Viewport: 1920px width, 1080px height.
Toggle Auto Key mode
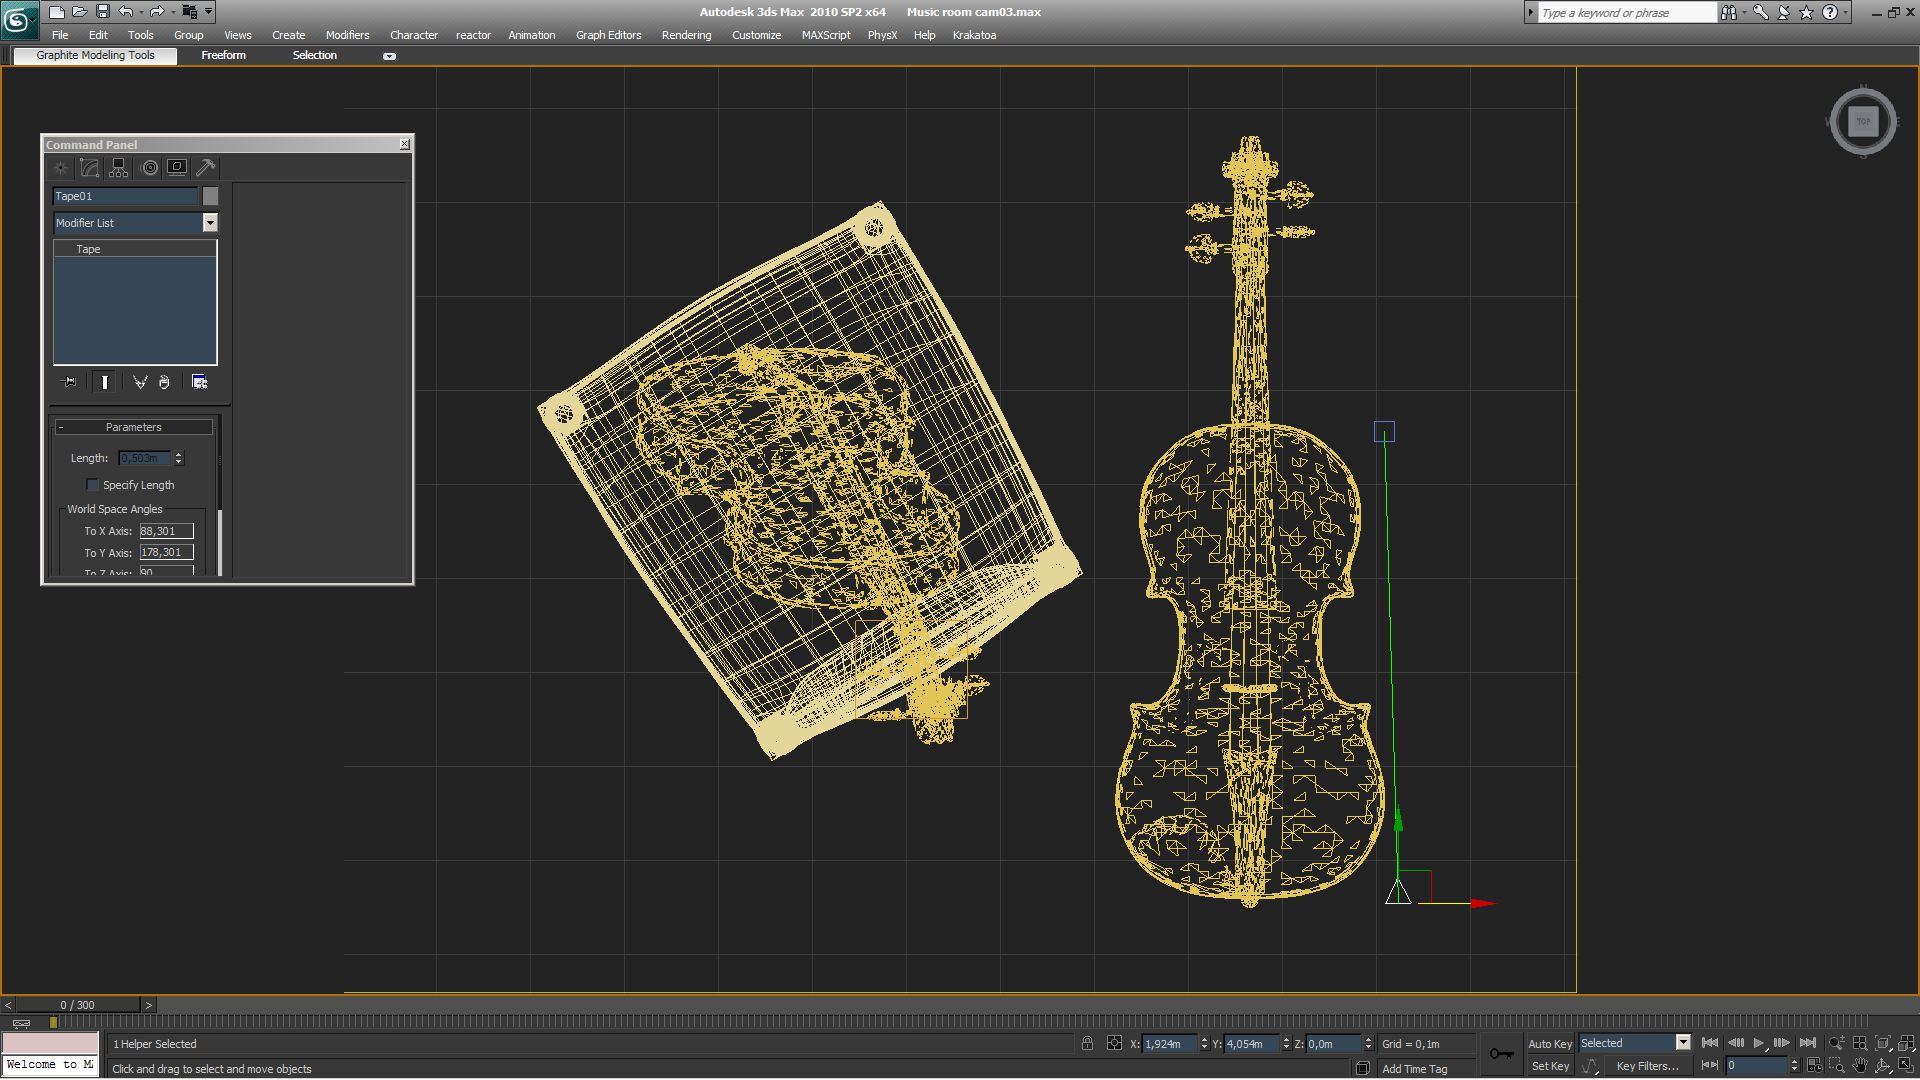[x=1549, y=1043]
